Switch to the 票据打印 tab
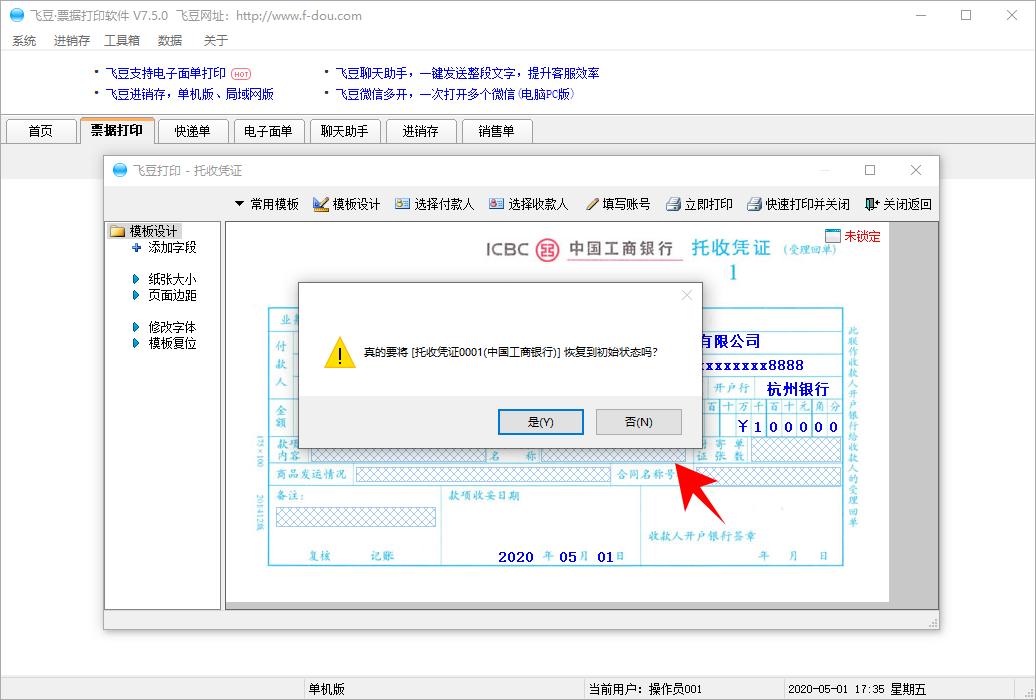 (117, 130)
